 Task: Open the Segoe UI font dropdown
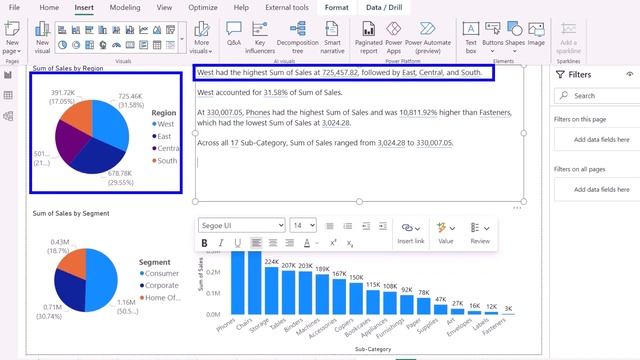tap(242, 225)
